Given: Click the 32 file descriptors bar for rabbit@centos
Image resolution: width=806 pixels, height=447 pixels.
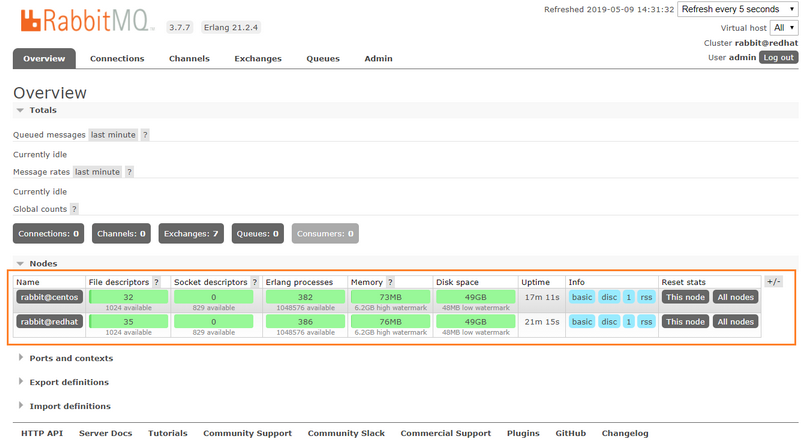Looking at the screenshot, I should [129, 297].
